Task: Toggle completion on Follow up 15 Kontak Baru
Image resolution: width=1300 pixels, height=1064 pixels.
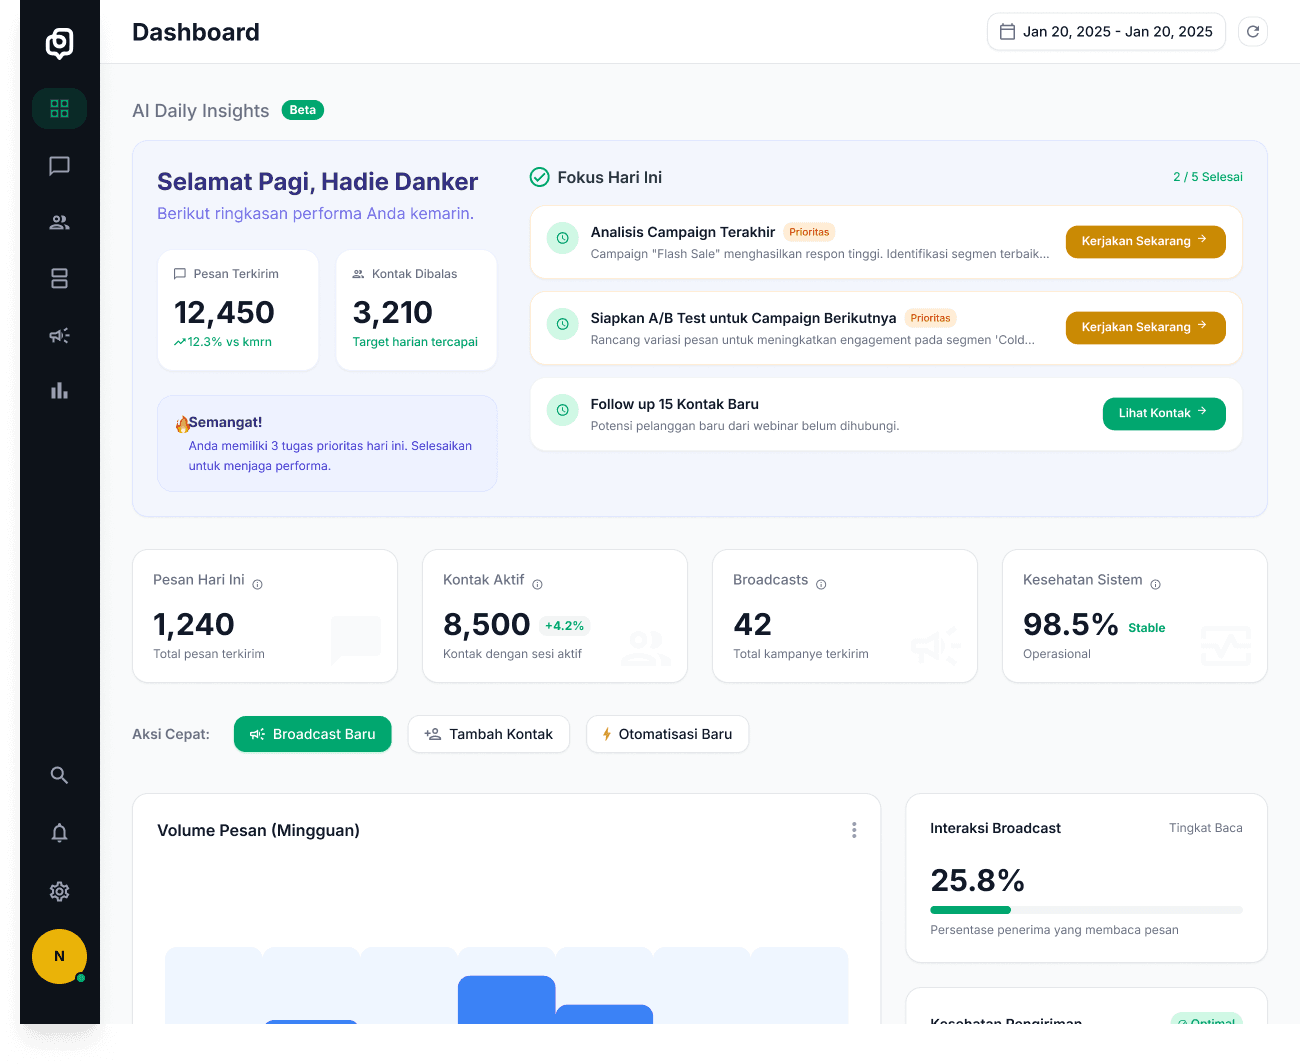Action: [x=562, y=410]
